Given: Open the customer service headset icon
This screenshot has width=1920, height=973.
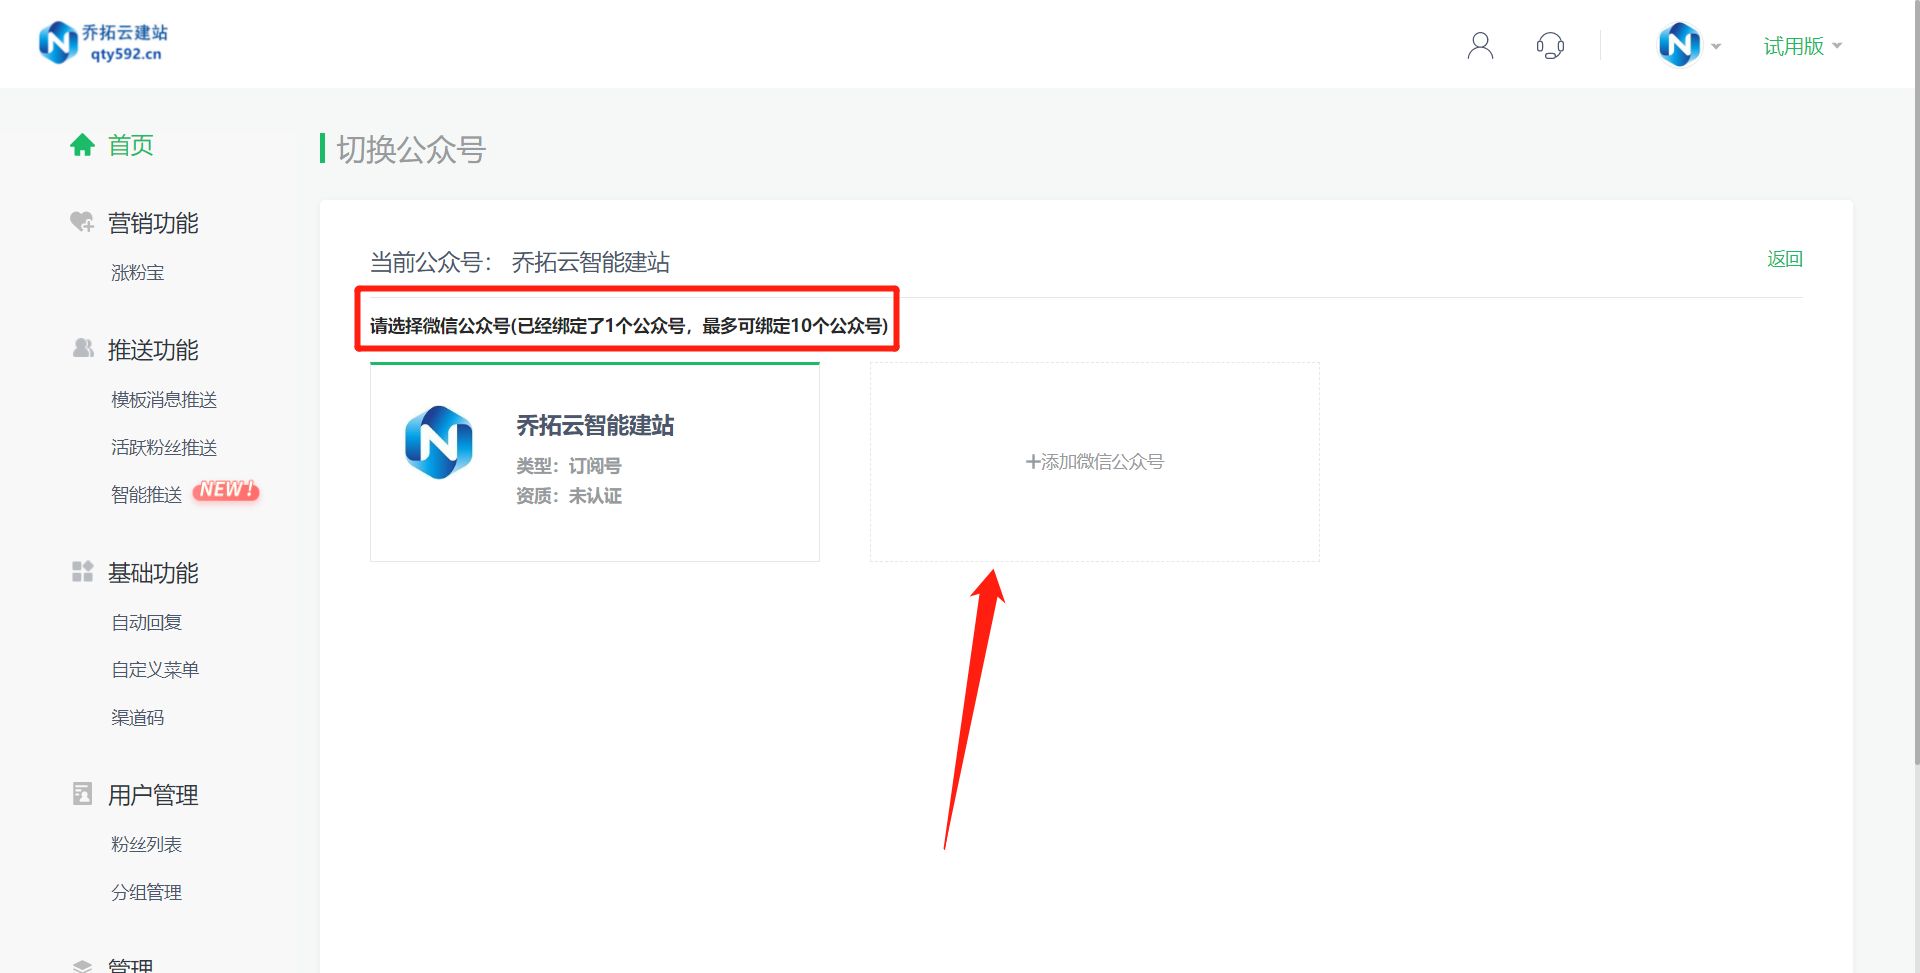Looking at the screenshot, I should point(1550,45).
